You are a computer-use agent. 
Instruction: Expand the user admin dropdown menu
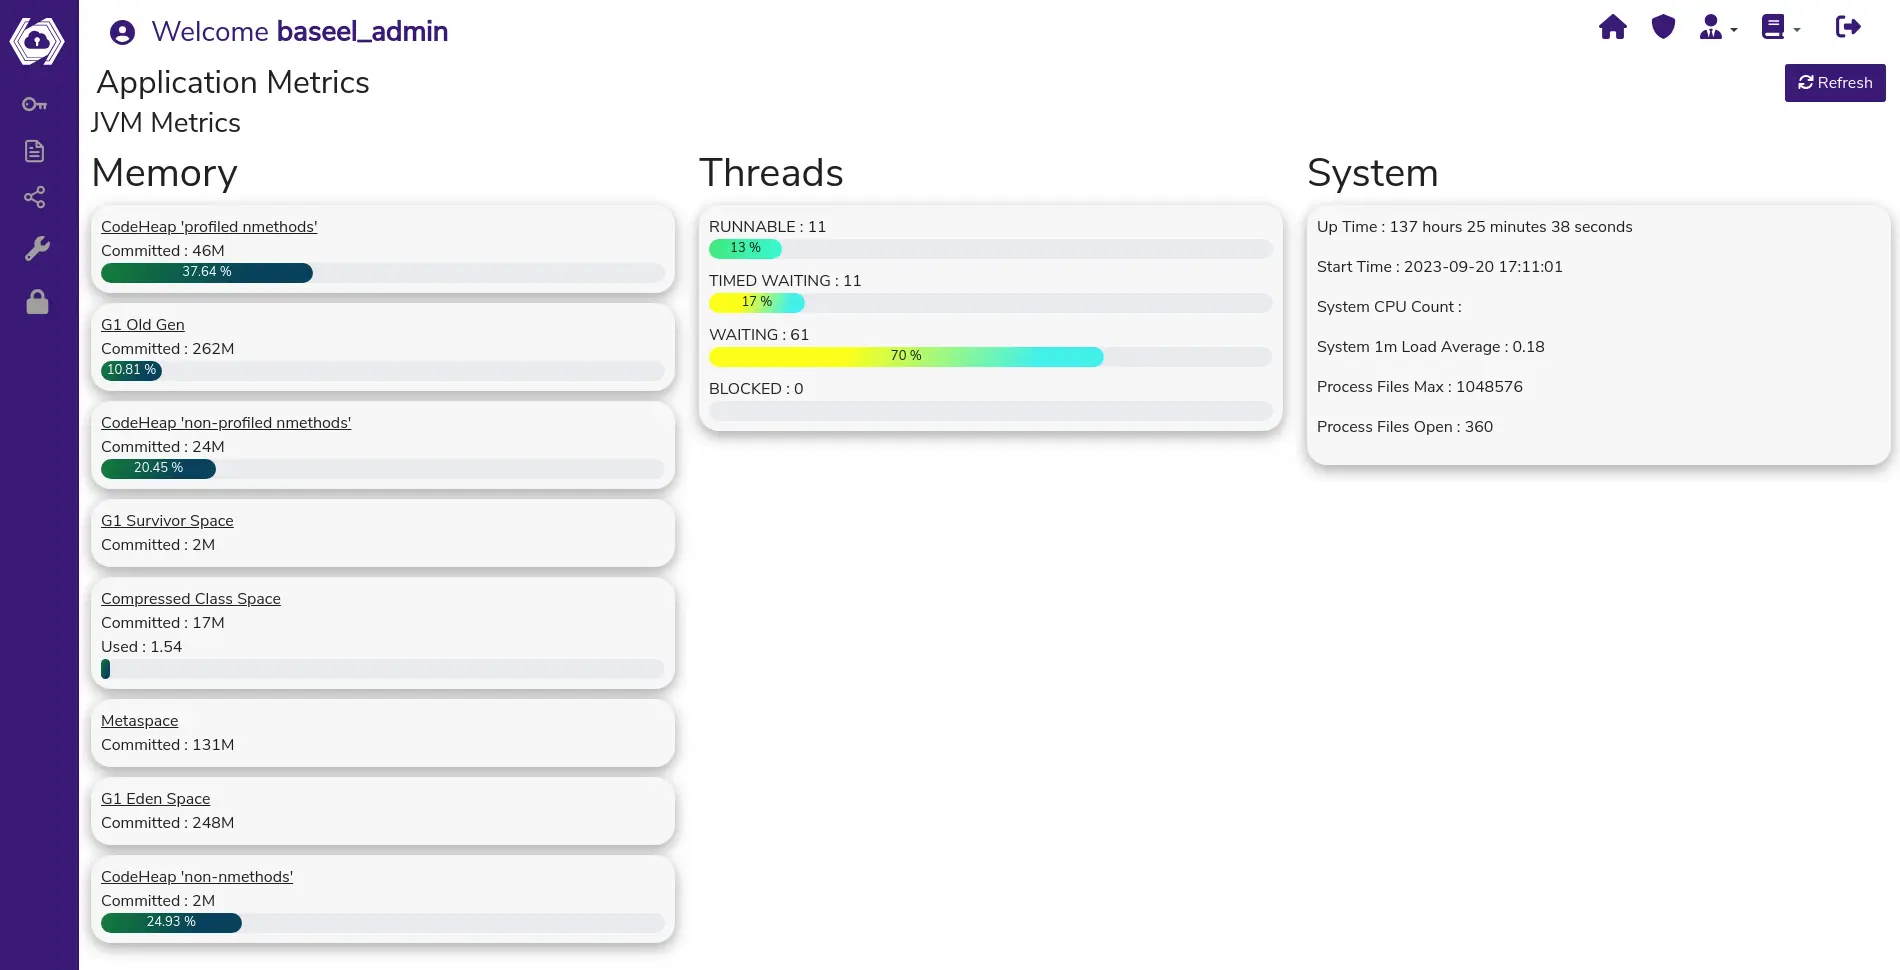1717,28
